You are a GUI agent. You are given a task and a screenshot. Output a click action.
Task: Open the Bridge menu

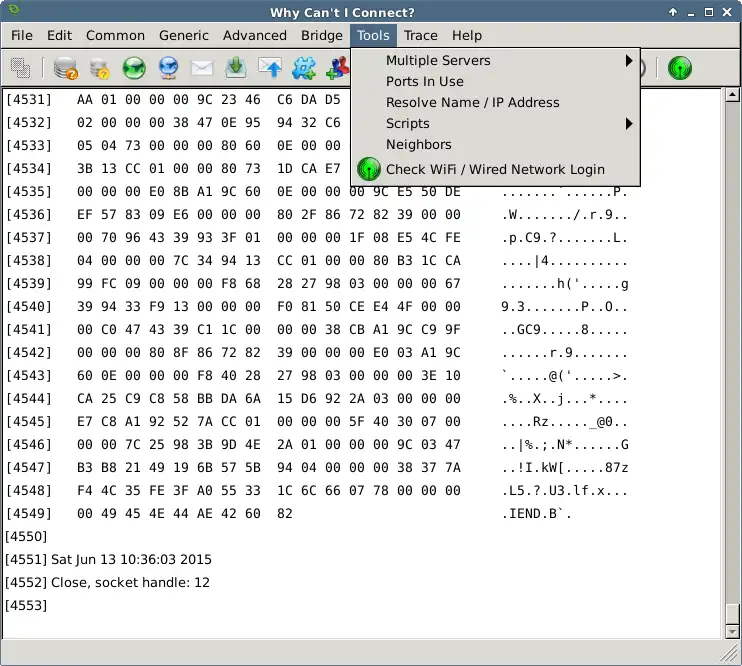click(322, 36)
